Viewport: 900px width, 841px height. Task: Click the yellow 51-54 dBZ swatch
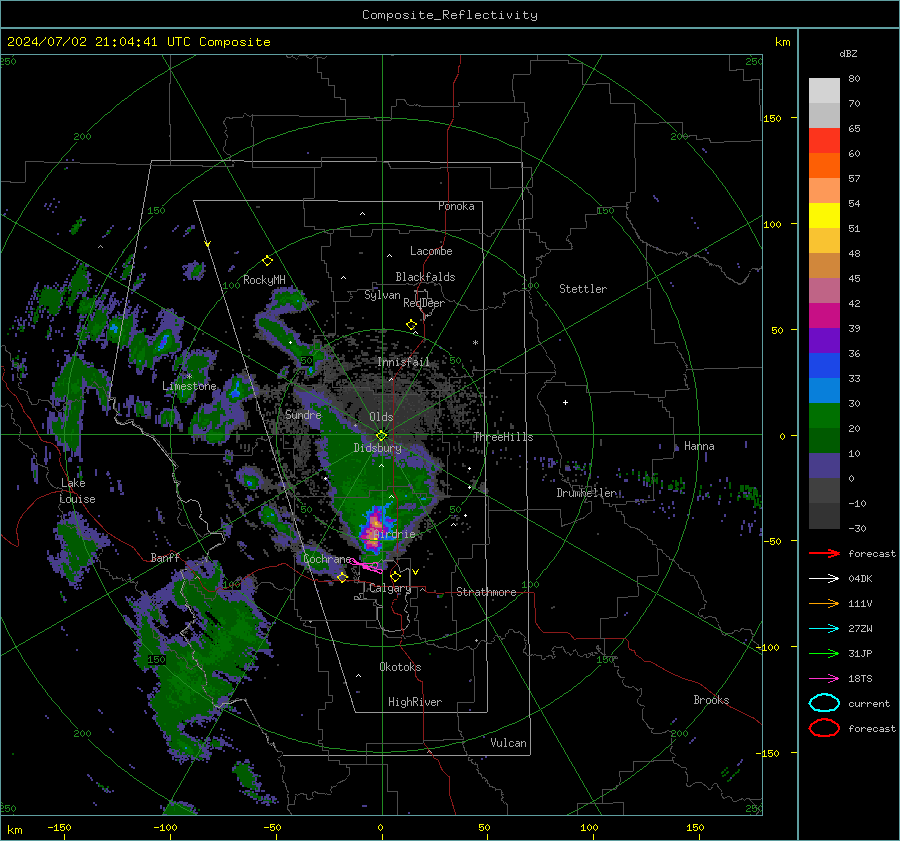[x=824, y=216]
